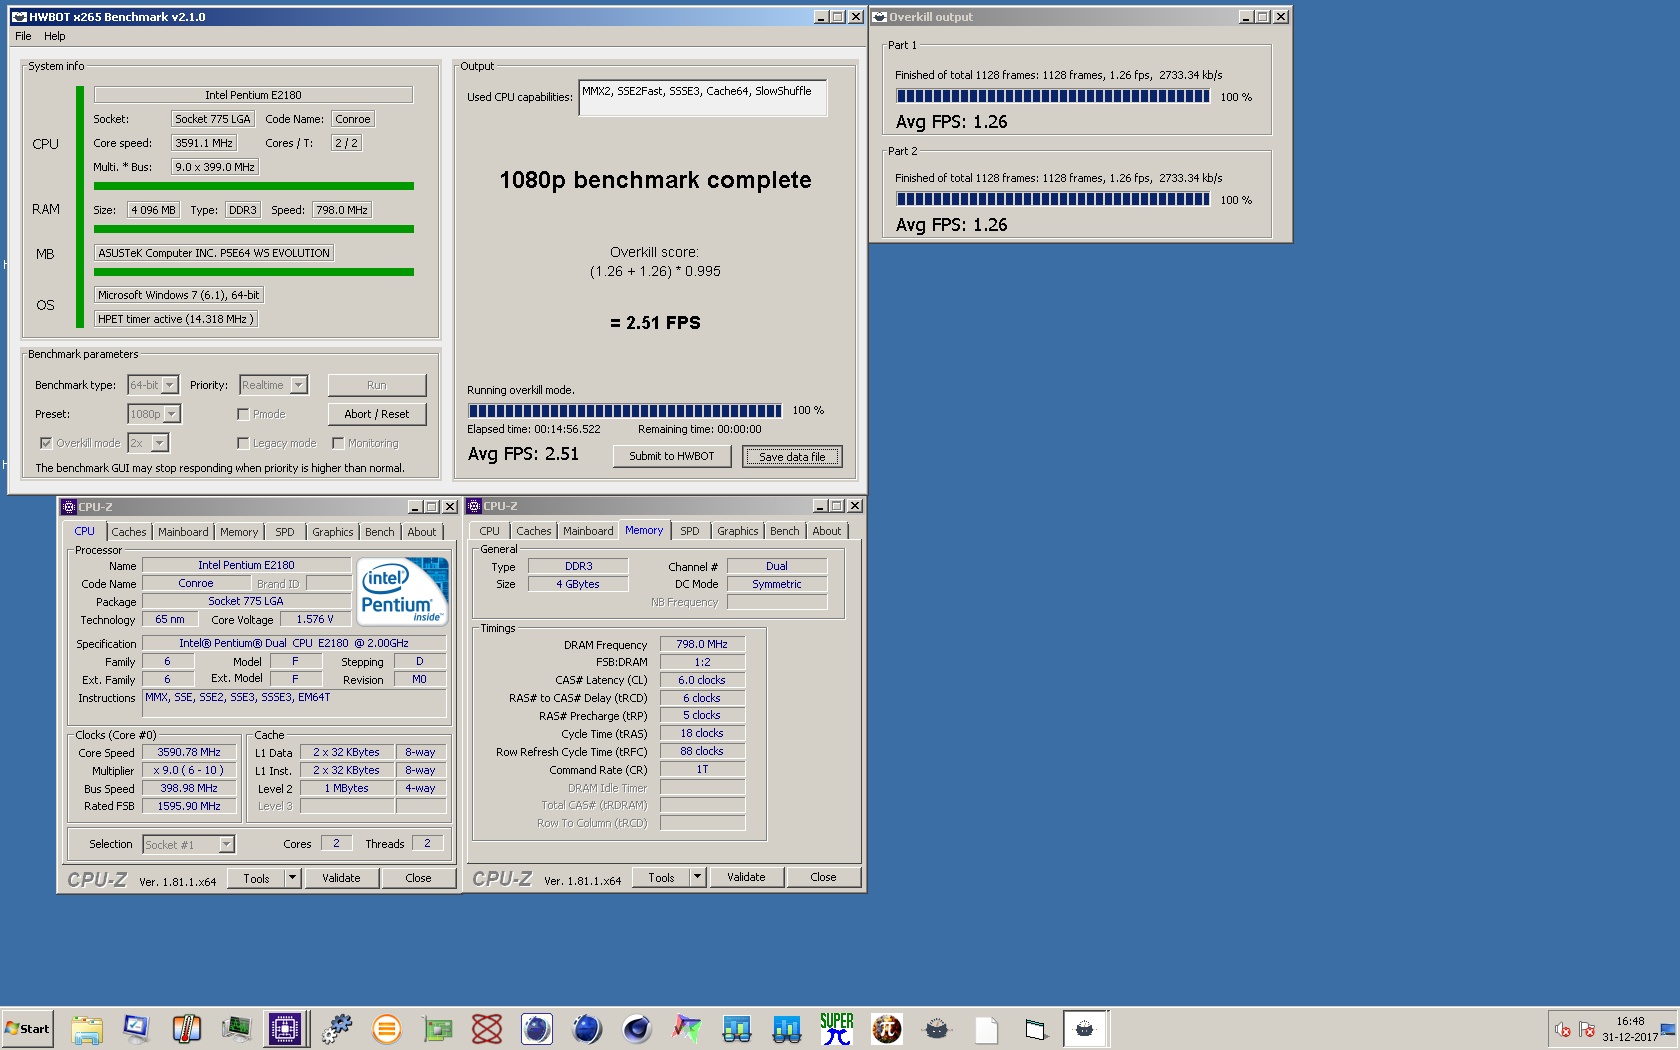Click the blue monitor with checkmark taskbar icon
The height and width of the screenshot is (1050, 1680).
tap(136, 1028)
